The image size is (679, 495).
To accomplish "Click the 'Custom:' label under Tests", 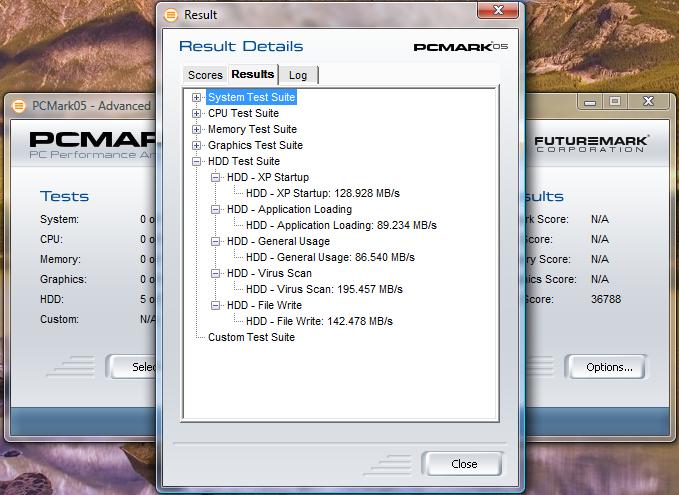I will coord(59,319).
